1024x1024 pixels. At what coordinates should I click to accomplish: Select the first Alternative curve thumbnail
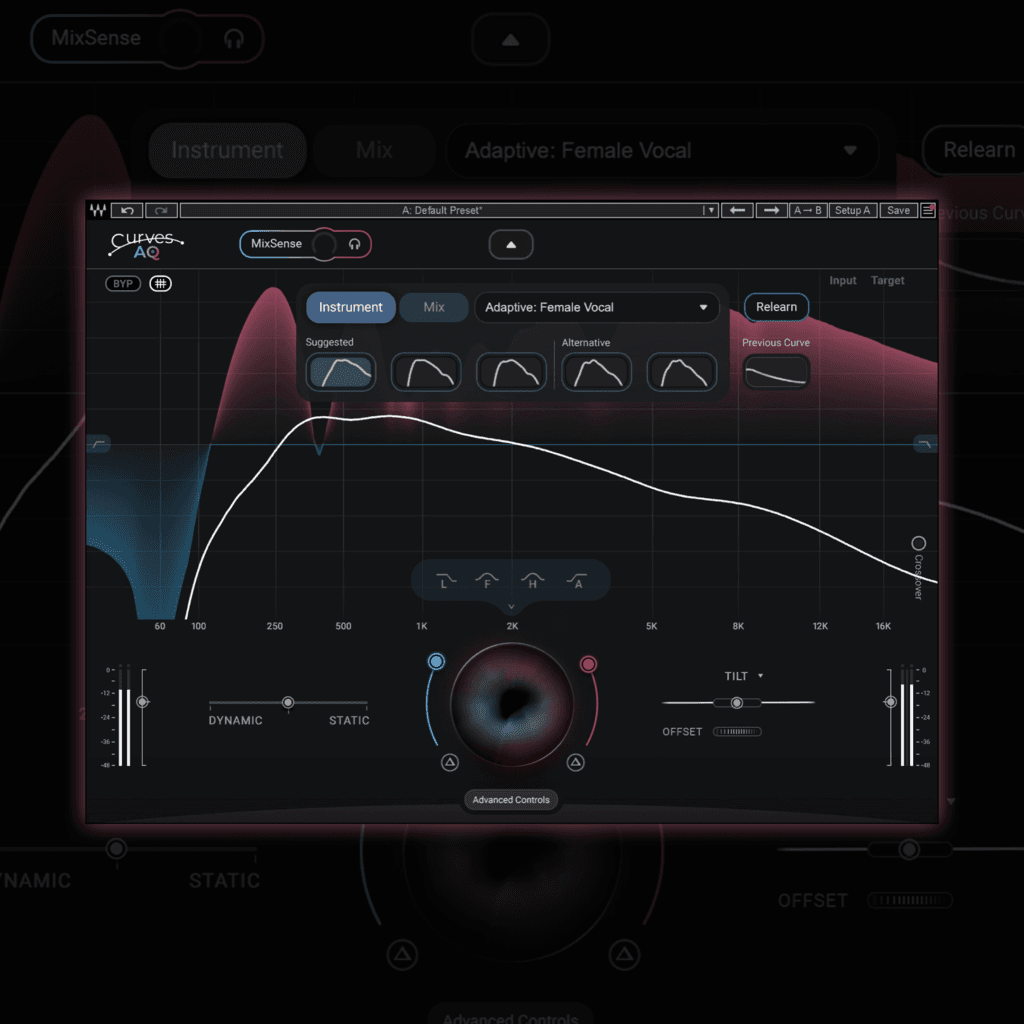pyautogui.click(x=597, y=372)
